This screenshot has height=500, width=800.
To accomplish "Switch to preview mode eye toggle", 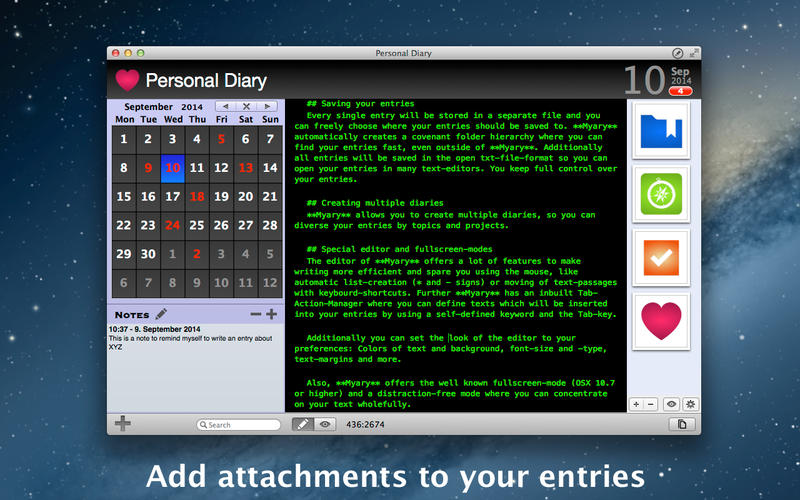I will (x=325, y=424).
